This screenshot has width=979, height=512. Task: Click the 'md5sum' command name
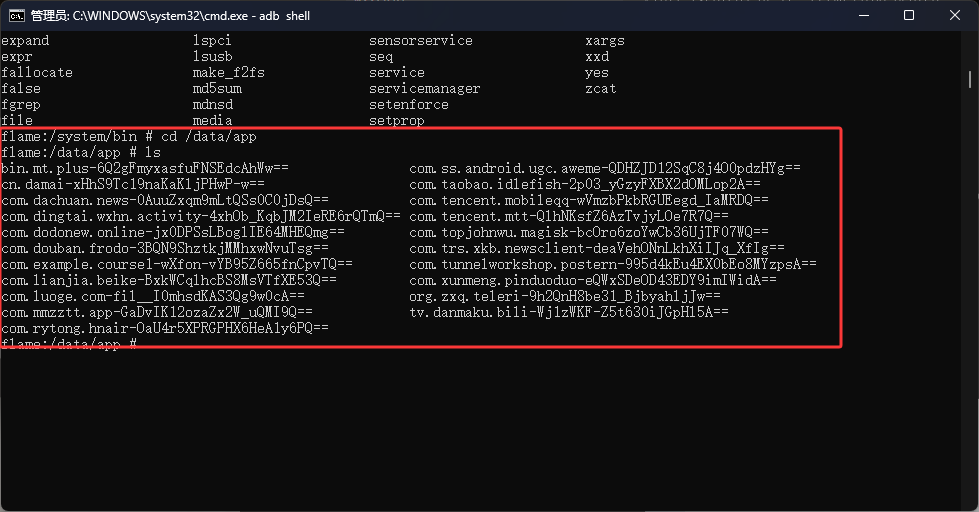[217, 89]
